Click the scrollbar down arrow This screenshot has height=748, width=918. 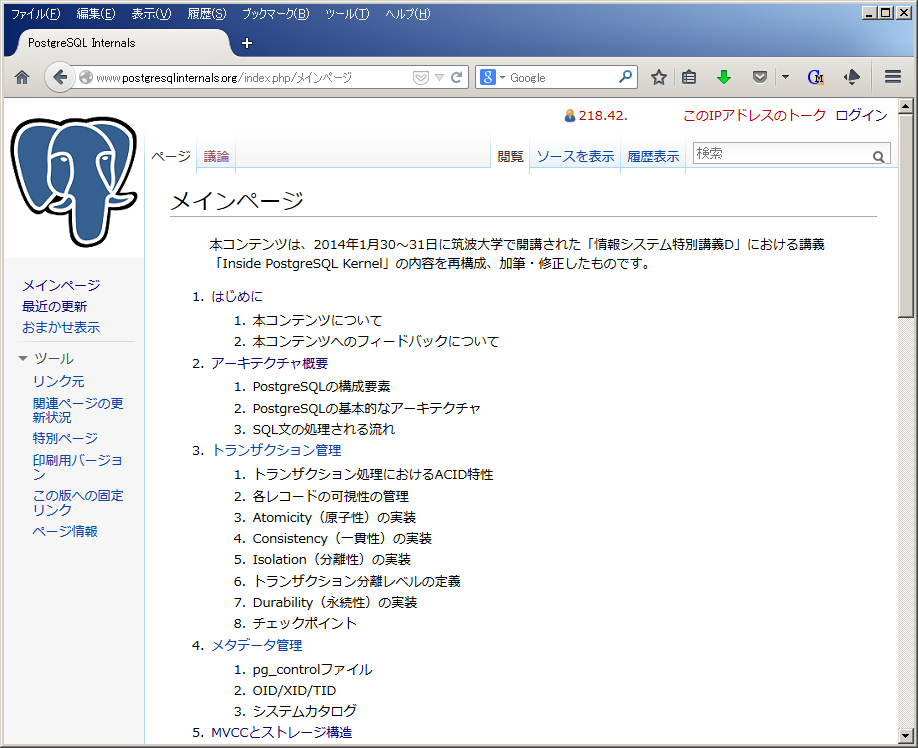[905, 735]
